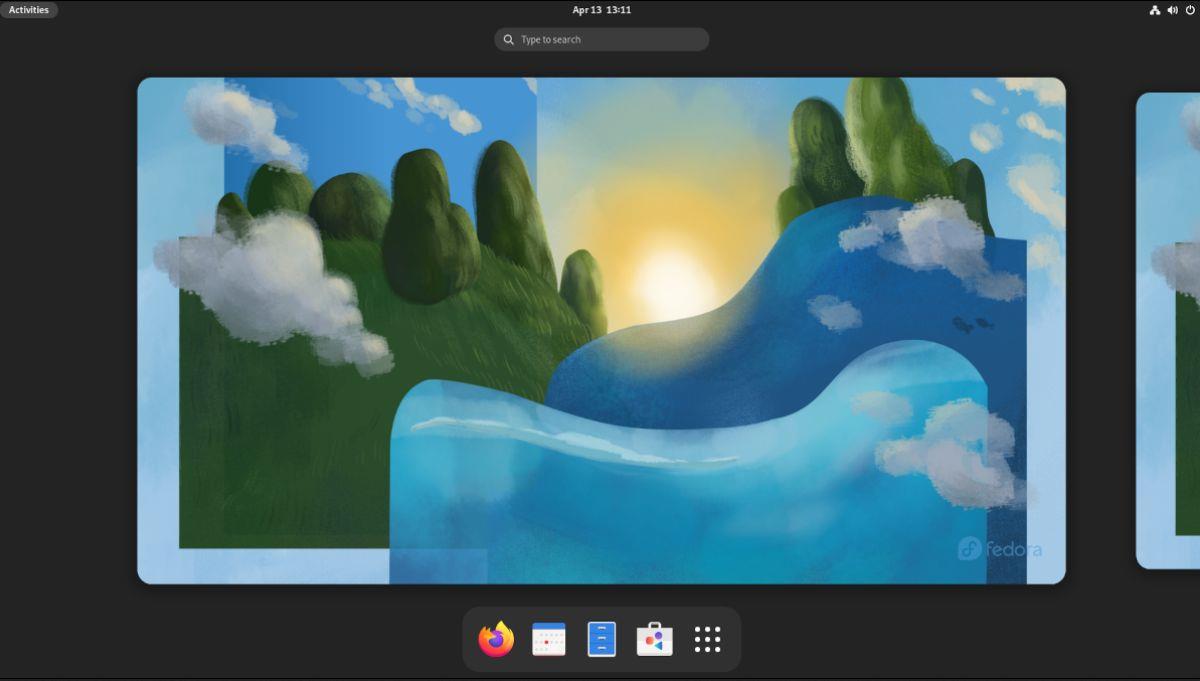The image size is (1200, 681).
Task: Click the magnifier icon in the search bar
Action: pyautogui.click(x=508, y=39)
